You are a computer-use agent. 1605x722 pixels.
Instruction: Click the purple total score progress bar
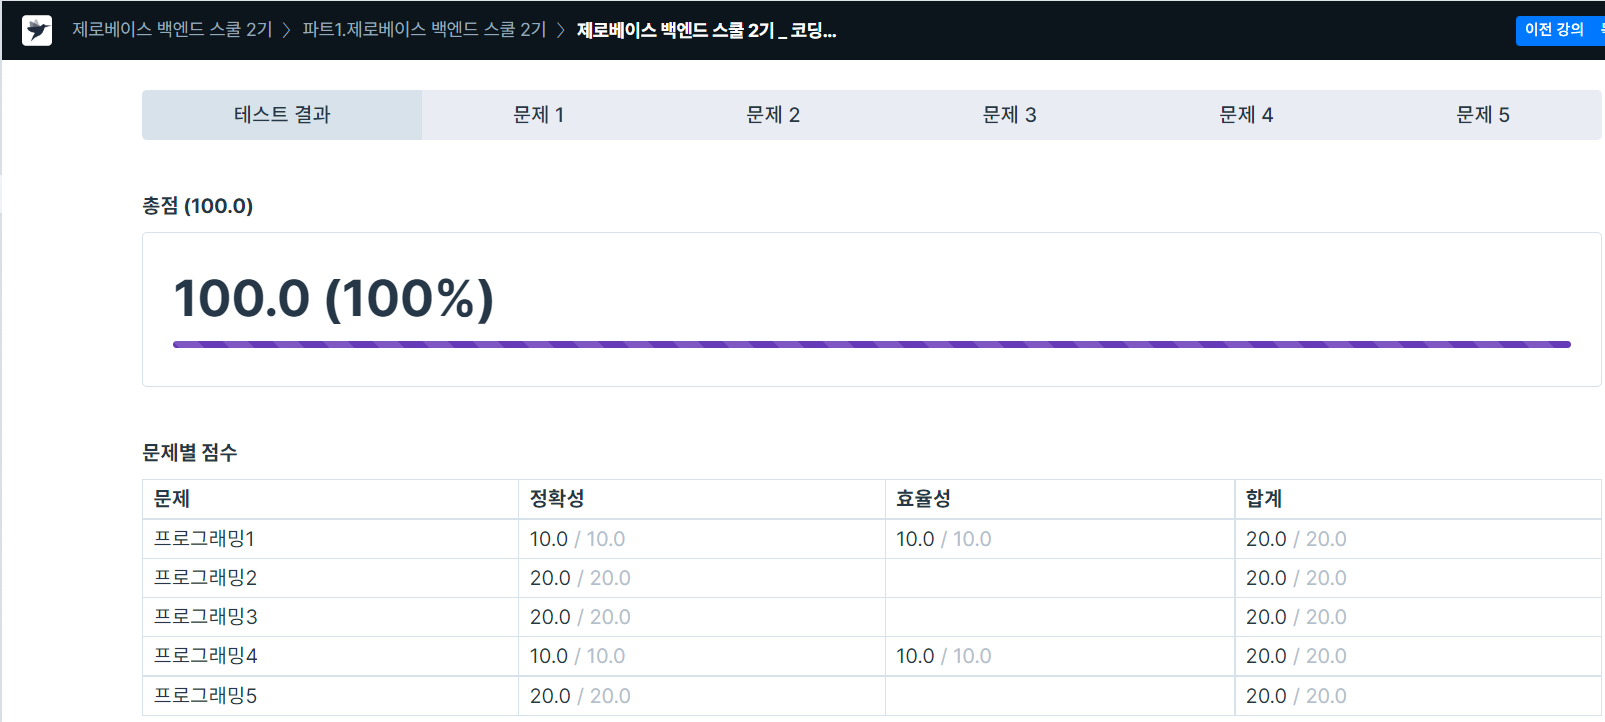[871, 344]
